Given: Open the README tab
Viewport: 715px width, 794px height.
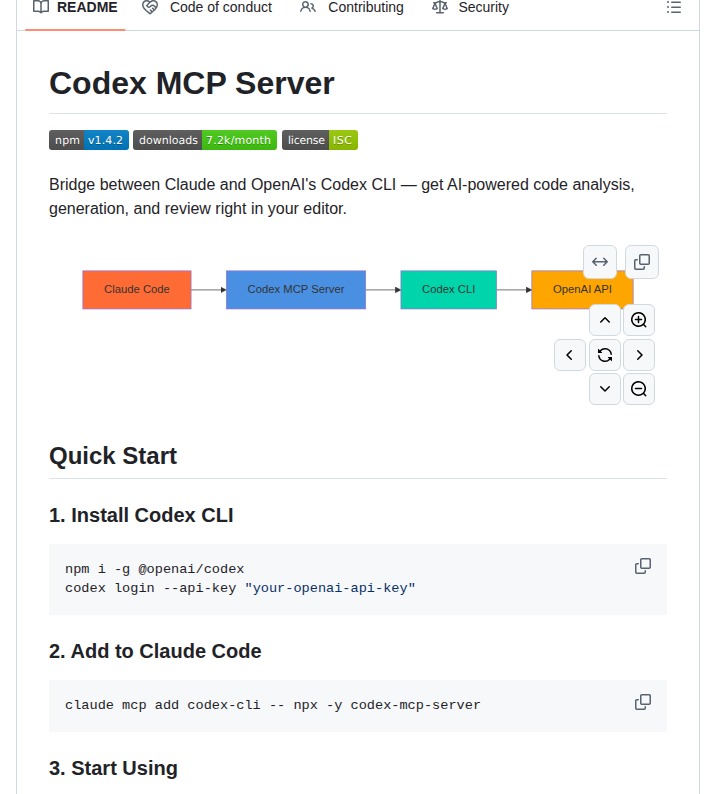Looking at the screenshot, I should pyautogui.click(x=75, y=8).
